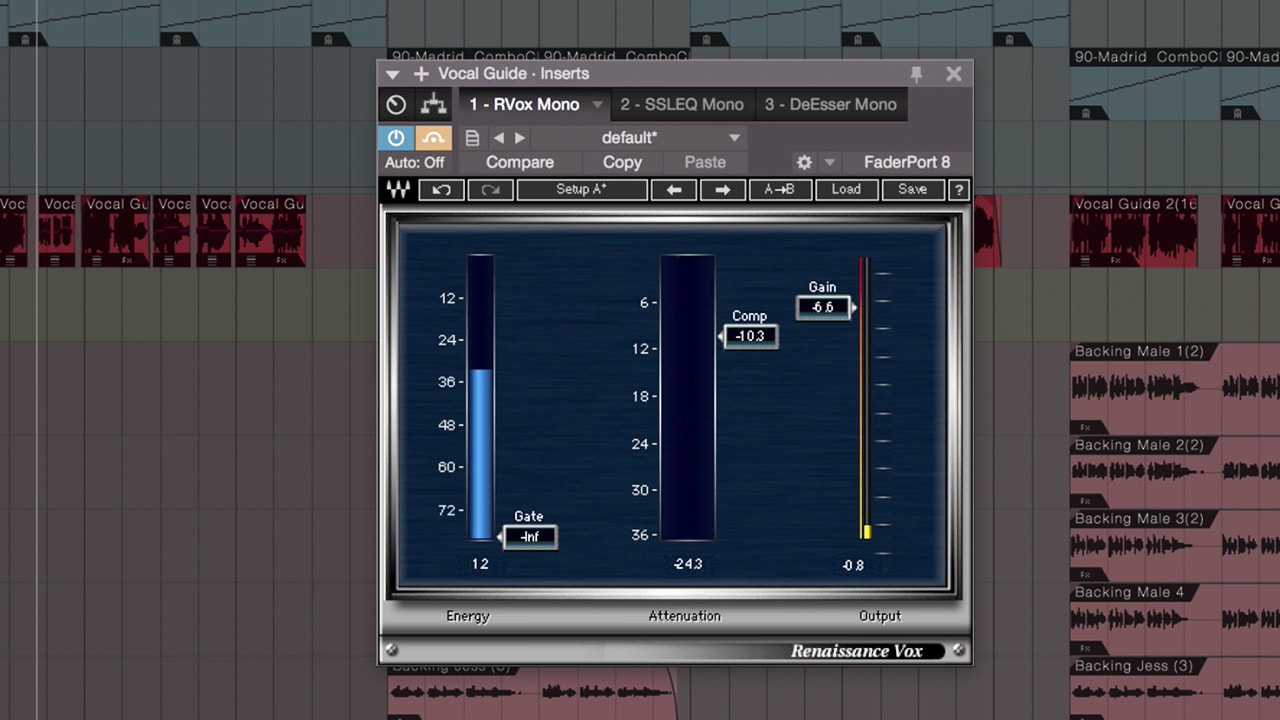1280x720 pixels.
Task: Add an insert with the plus icon
Action: (421, 74)
